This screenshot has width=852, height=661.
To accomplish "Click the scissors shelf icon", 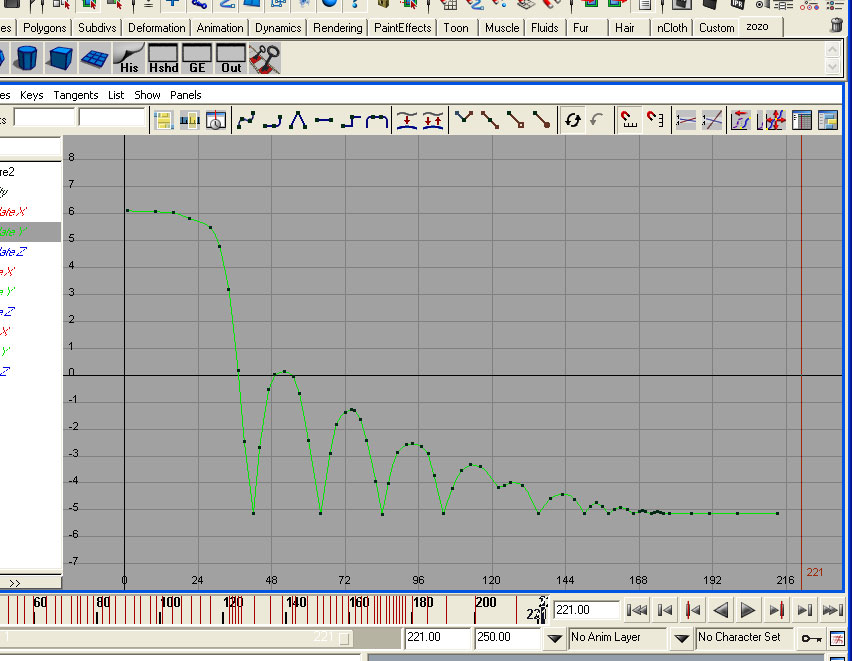I will 265,59.
